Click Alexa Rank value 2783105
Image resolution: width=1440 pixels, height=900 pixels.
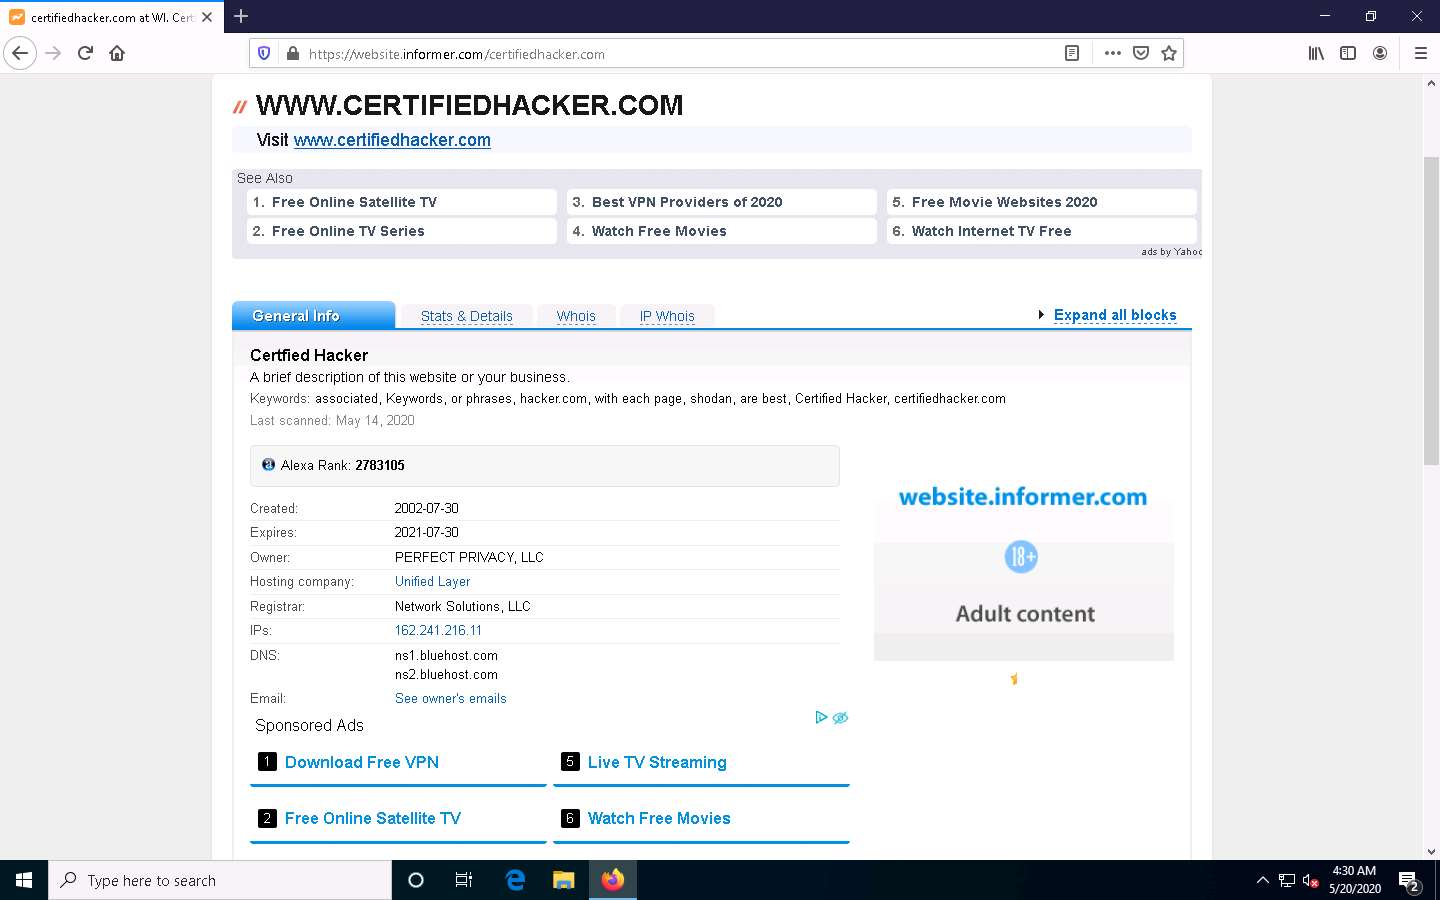pyautogui.click(x=380, y=465)
